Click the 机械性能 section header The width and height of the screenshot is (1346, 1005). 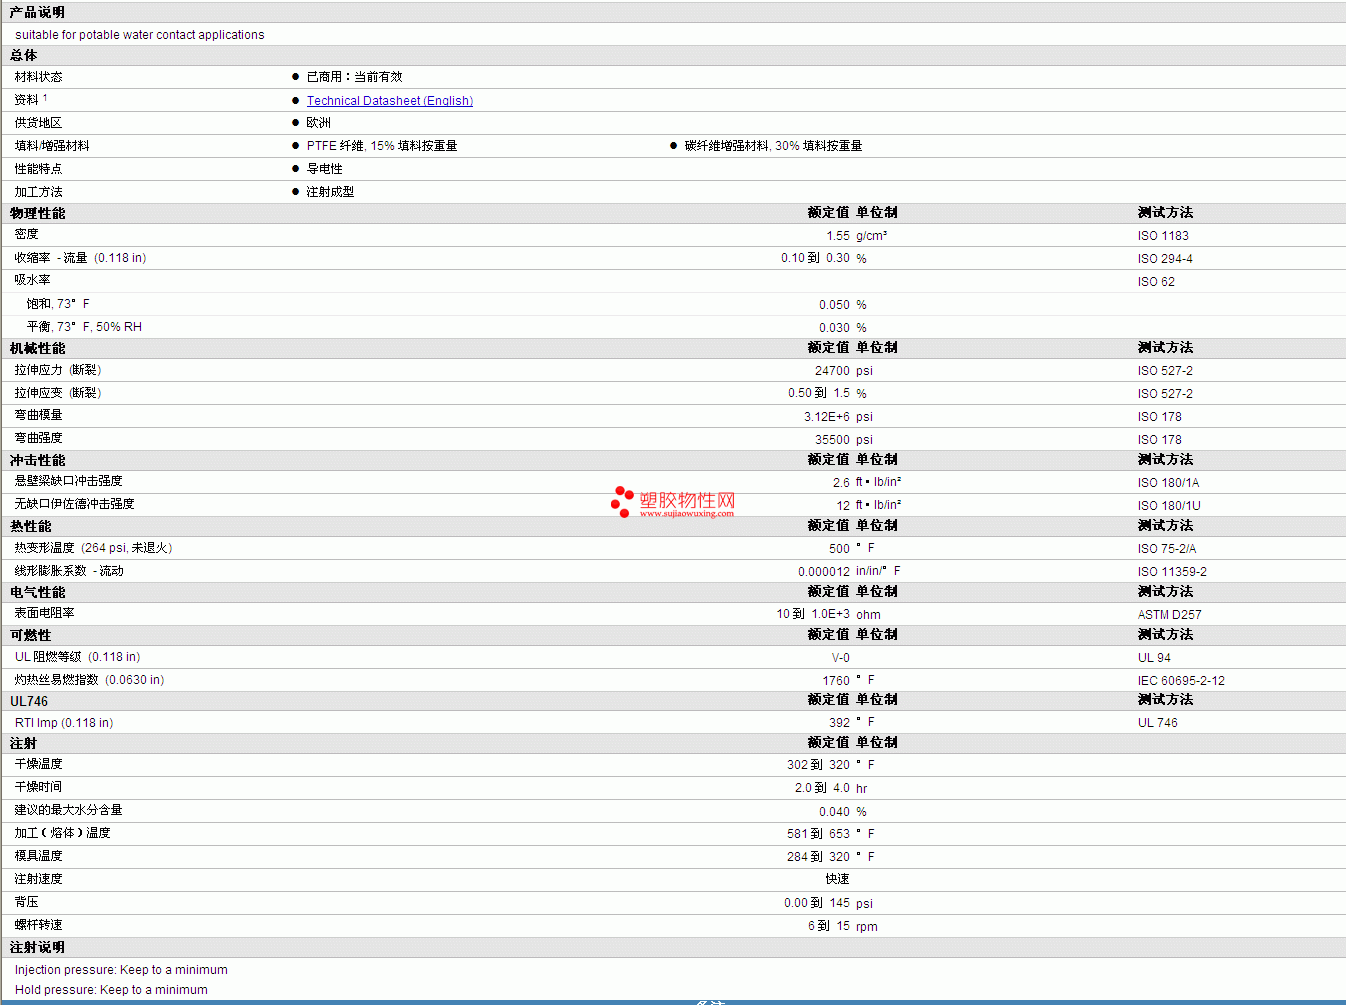[x=37, y=348]
